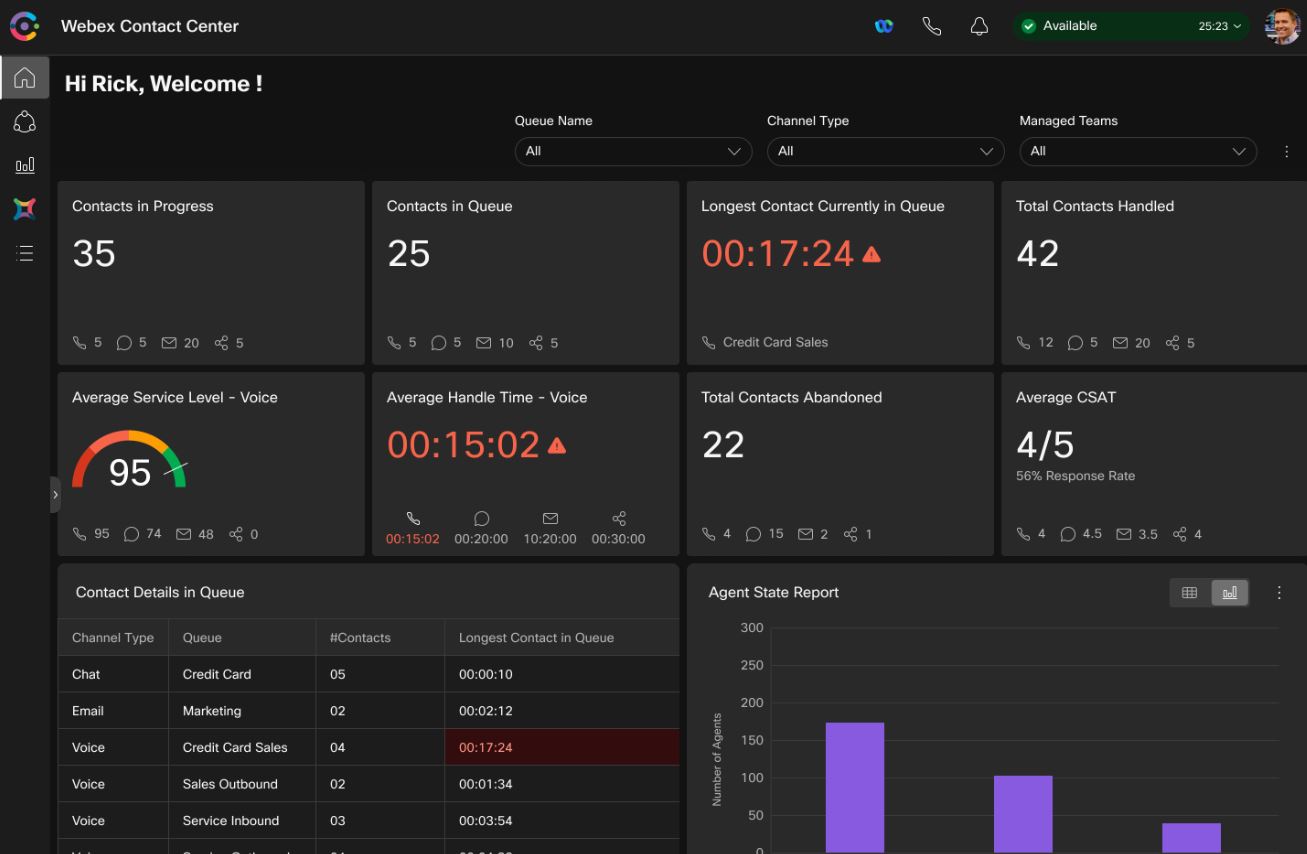
Task: Open Agent State Report three-dot menu
Action: tap(1278, 593)
